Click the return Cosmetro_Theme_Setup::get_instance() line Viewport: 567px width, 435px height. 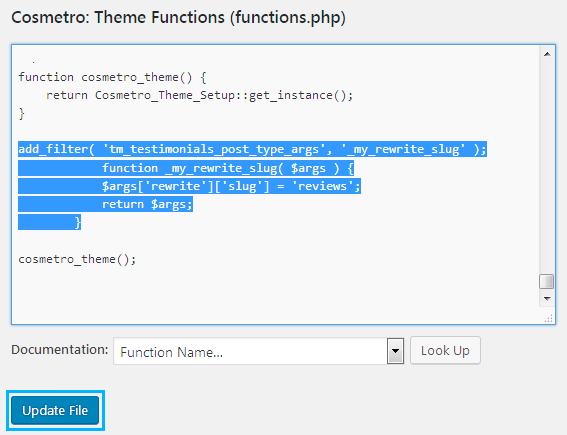click(199, 95)
